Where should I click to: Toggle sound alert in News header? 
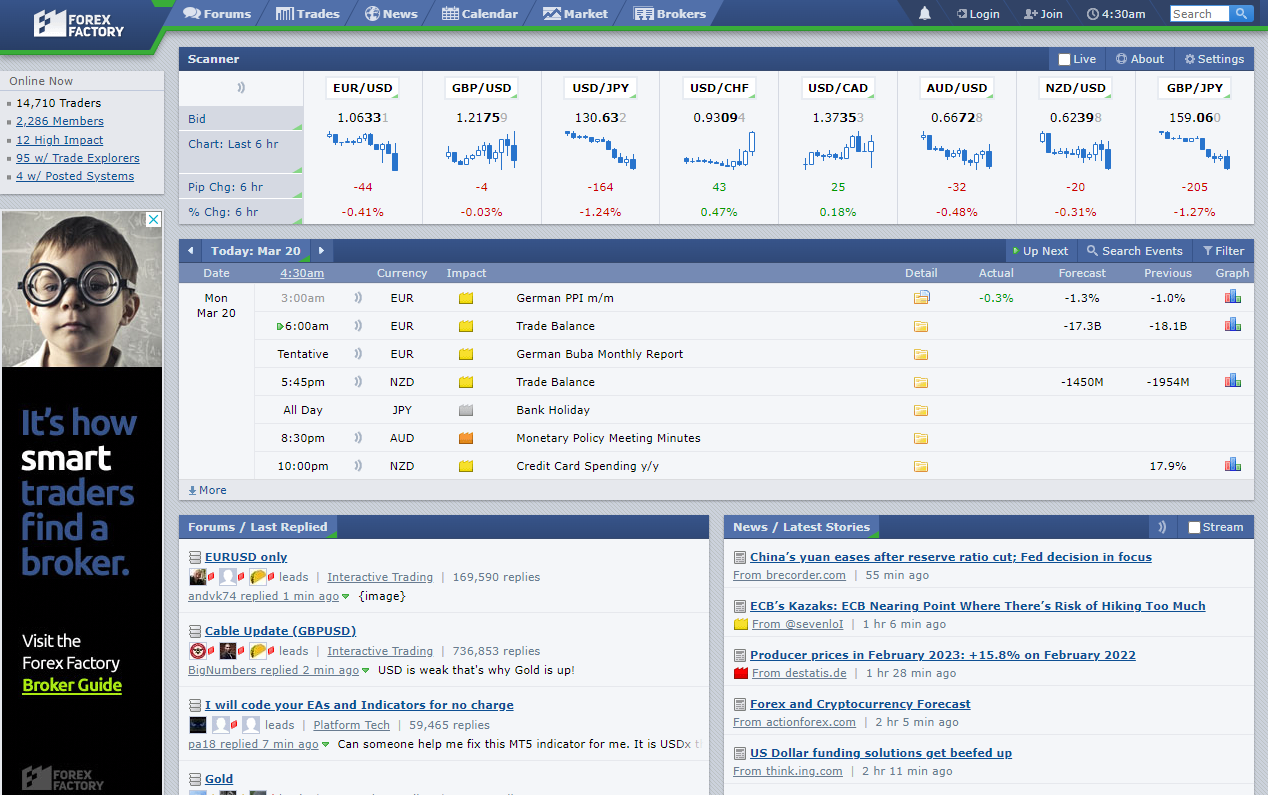(x=1162, y=527)
